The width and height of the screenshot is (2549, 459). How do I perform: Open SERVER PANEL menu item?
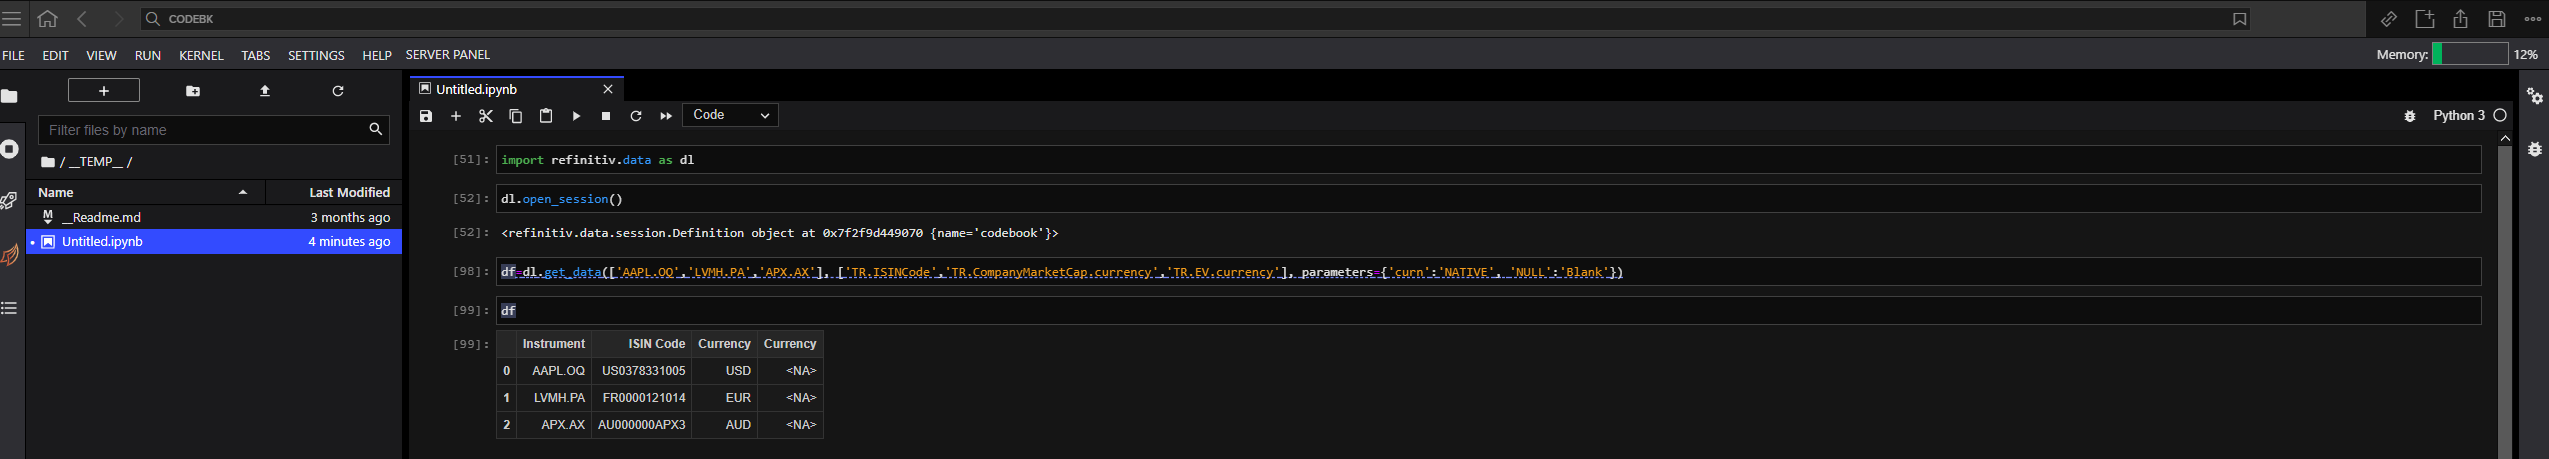point(448,55)
